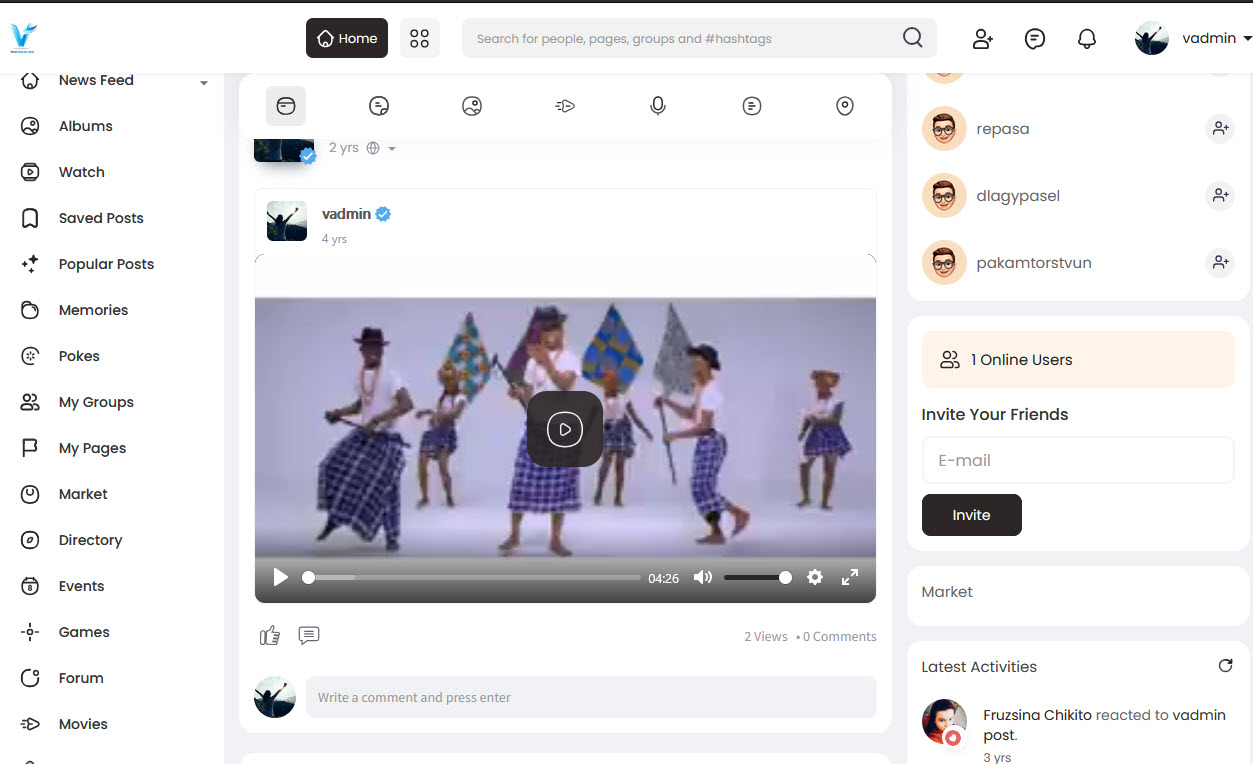Viewport: 1253px width, 764px height.
Task: Toggle video fullscreen mode
Action: tap(850, 577)
